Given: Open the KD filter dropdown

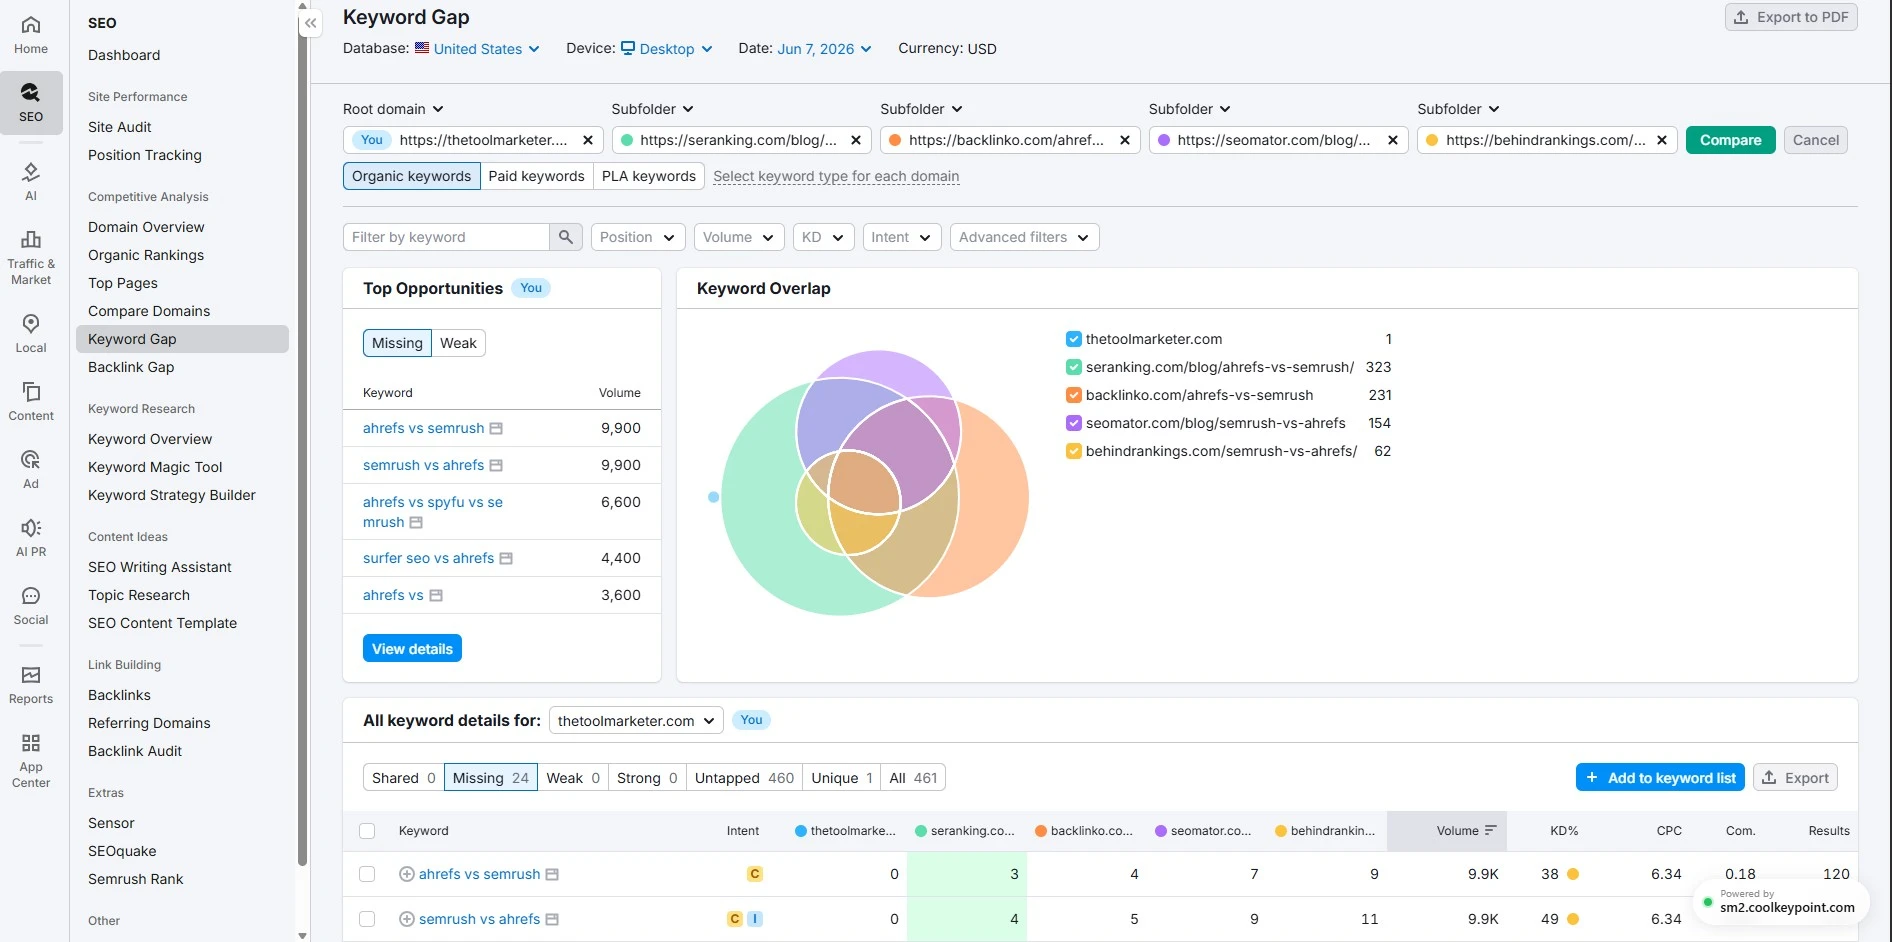Looking at the screenshot, I should [823, 237].
